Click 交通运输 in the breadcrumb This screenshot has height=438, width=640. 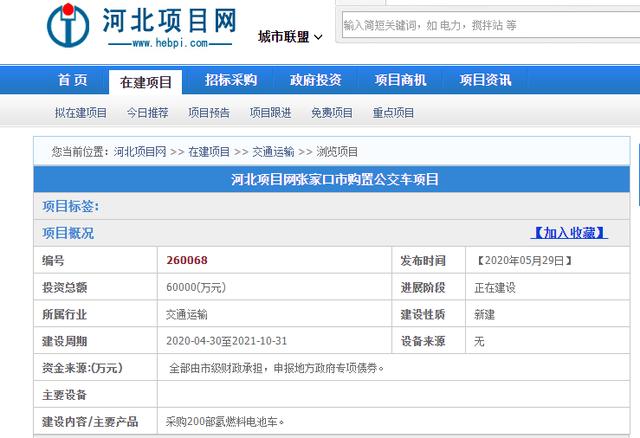pyautogui.click(x=273, y=152)
